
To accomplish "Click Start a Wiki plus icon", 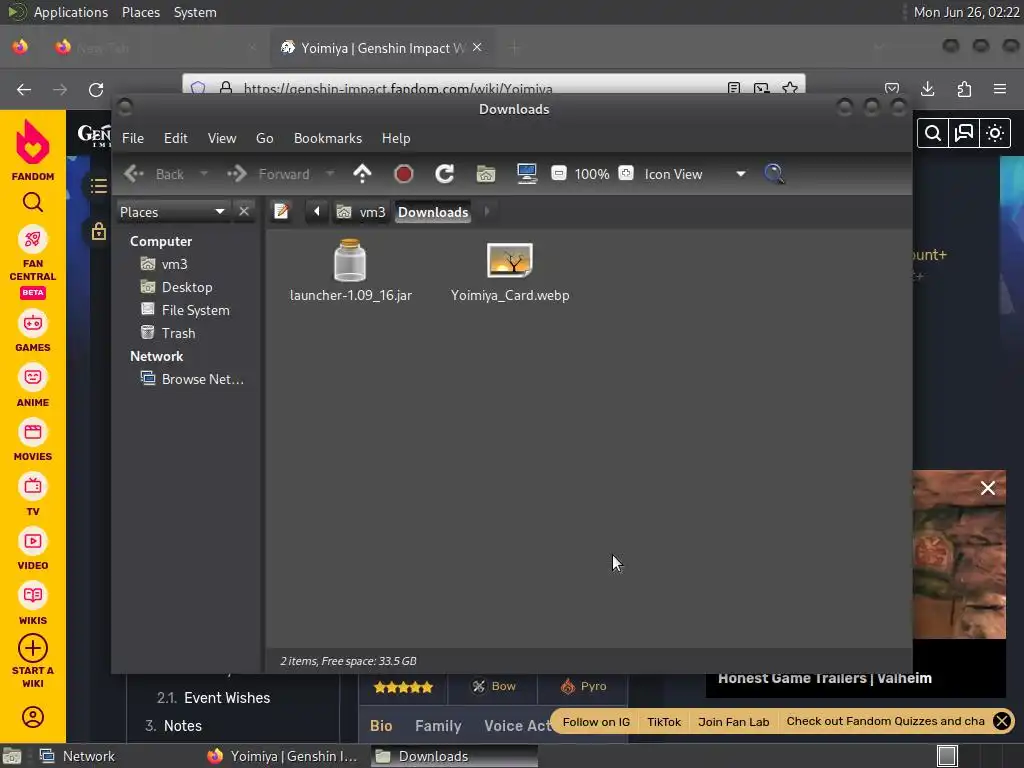I will pos(33,648).
